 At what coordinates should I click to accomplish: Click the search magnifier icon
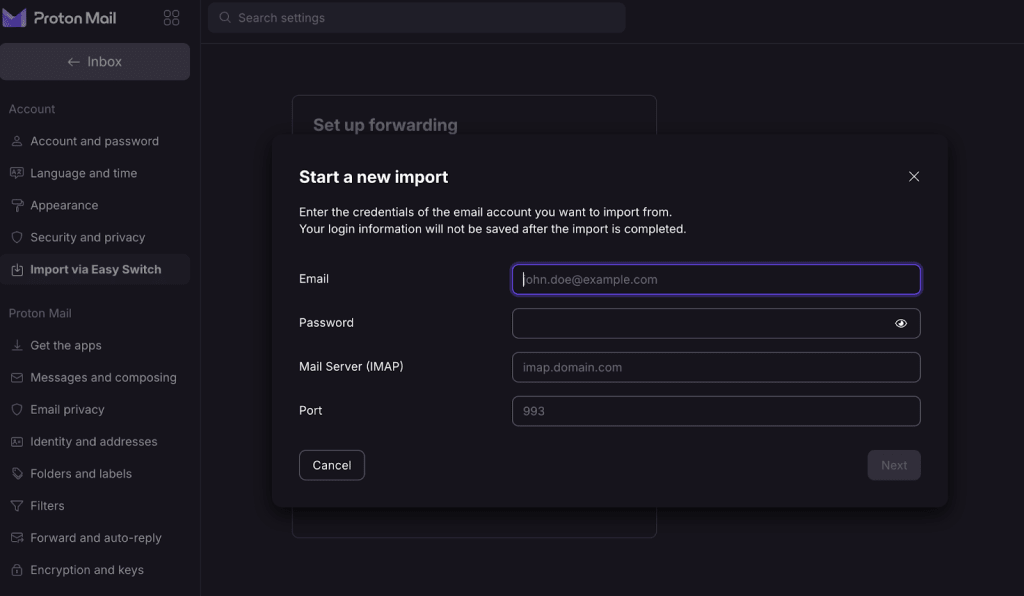click(225, 18)
